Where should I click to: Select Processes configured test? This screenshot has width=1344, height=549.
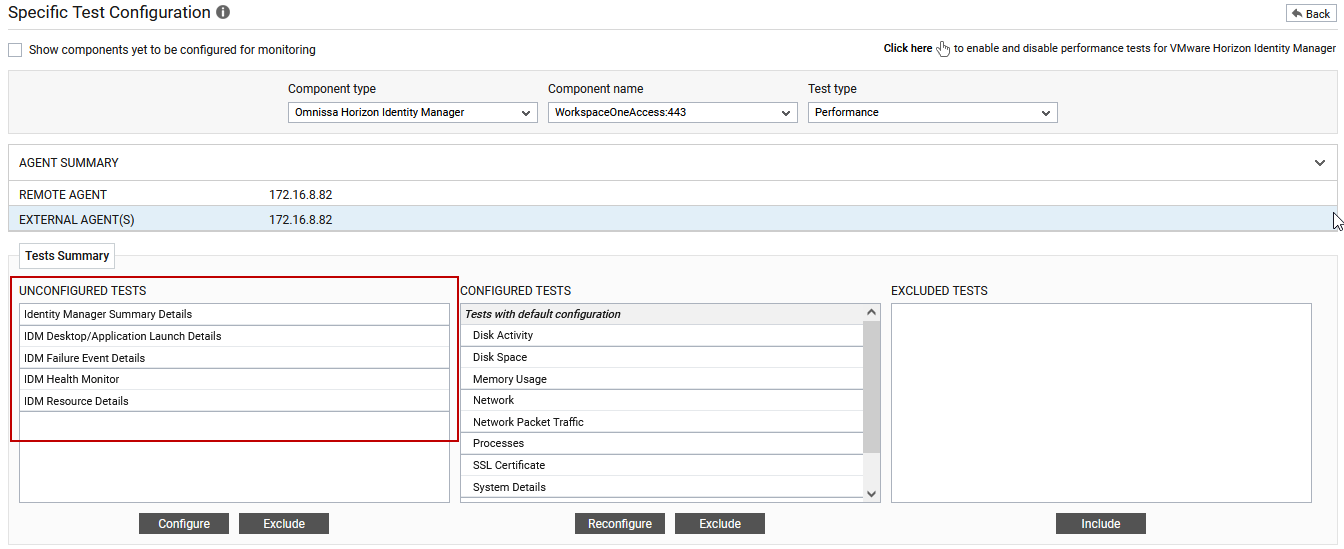pos(662,443)
